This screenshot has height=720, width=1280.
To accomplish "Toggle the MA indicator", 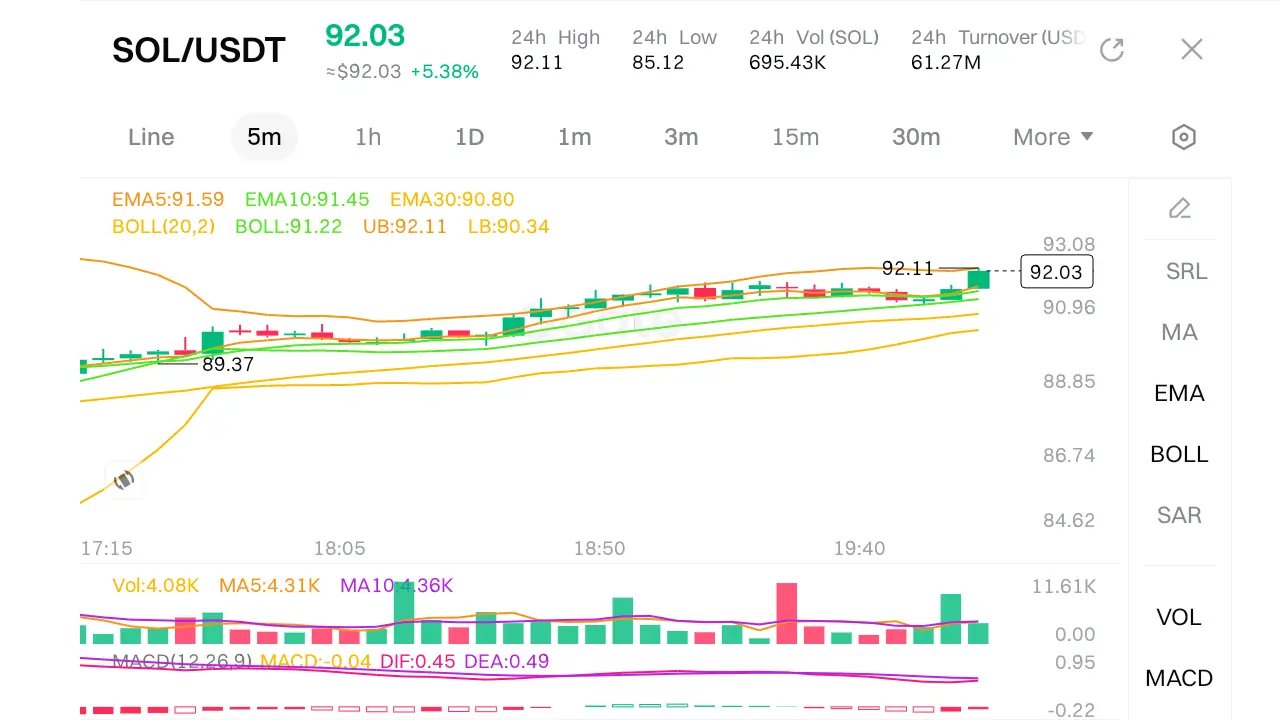I will coord(1180,332).
